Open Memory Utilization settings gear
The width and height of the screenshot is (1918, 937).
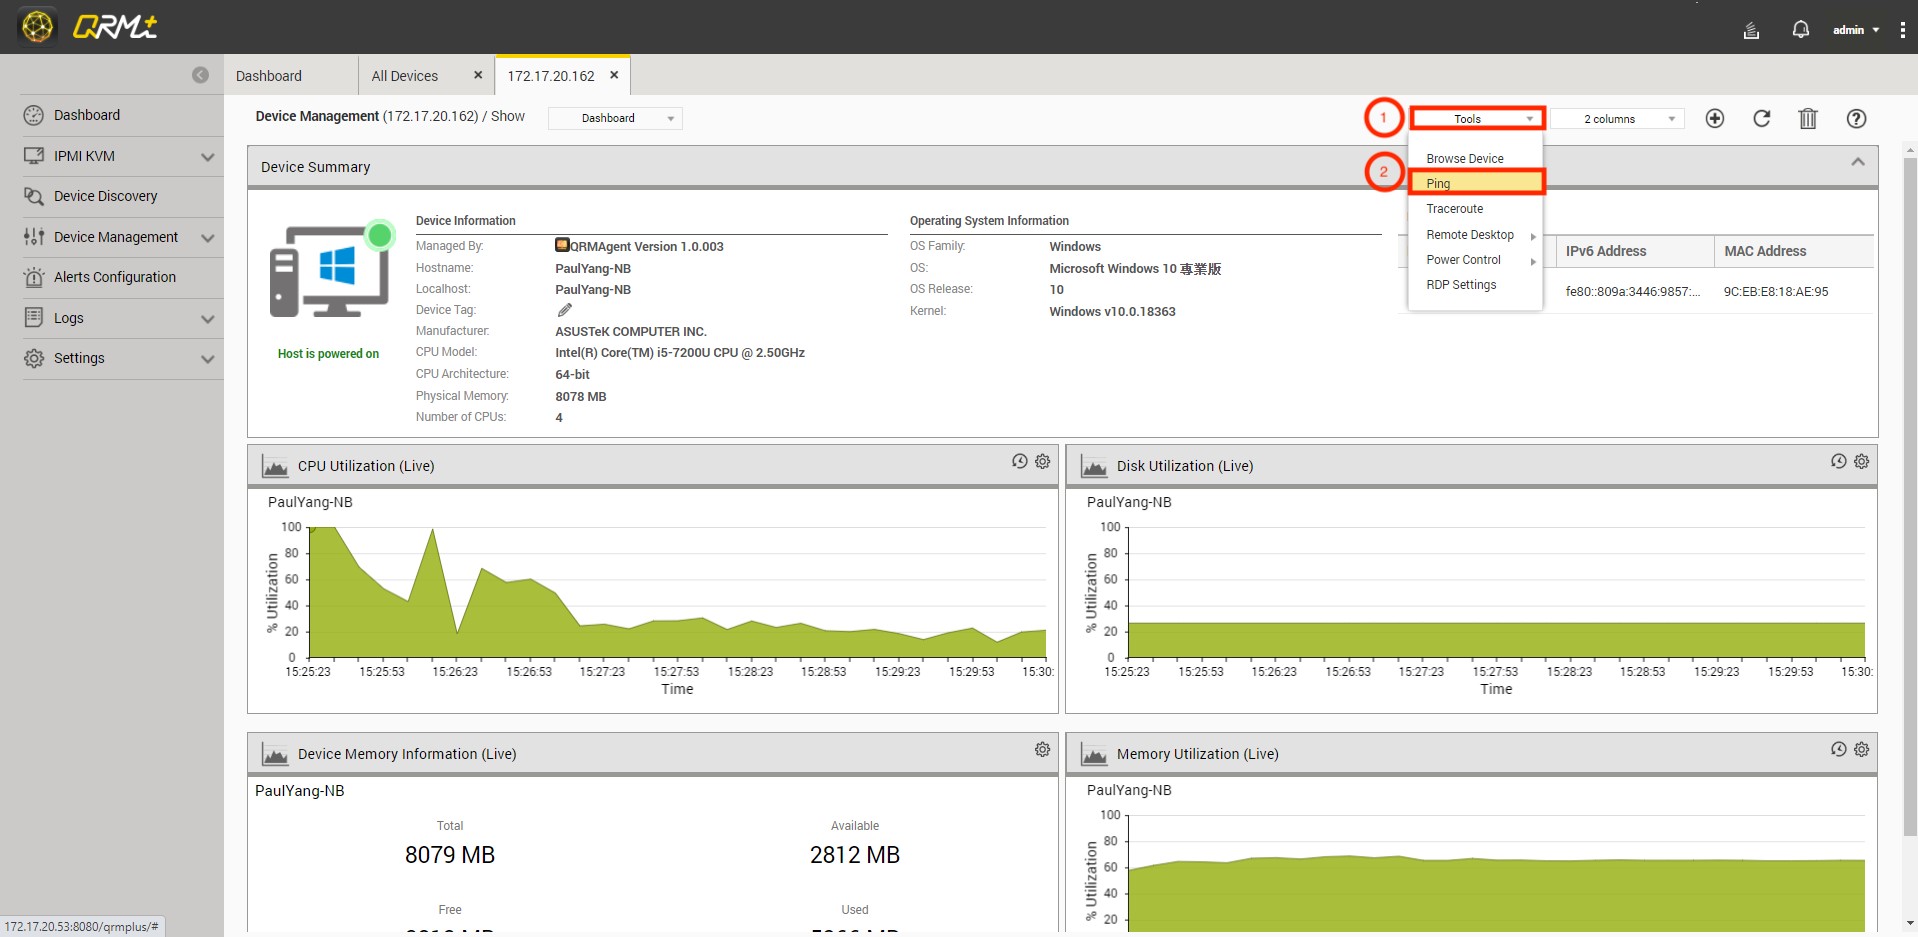click(1861, 749)
